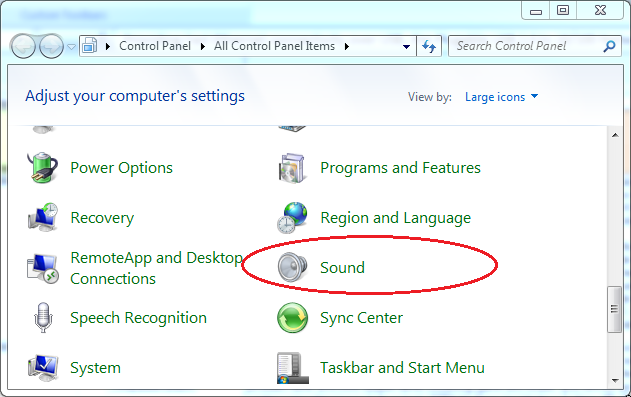Click the scrollbar up arrow

pos(615,135)
